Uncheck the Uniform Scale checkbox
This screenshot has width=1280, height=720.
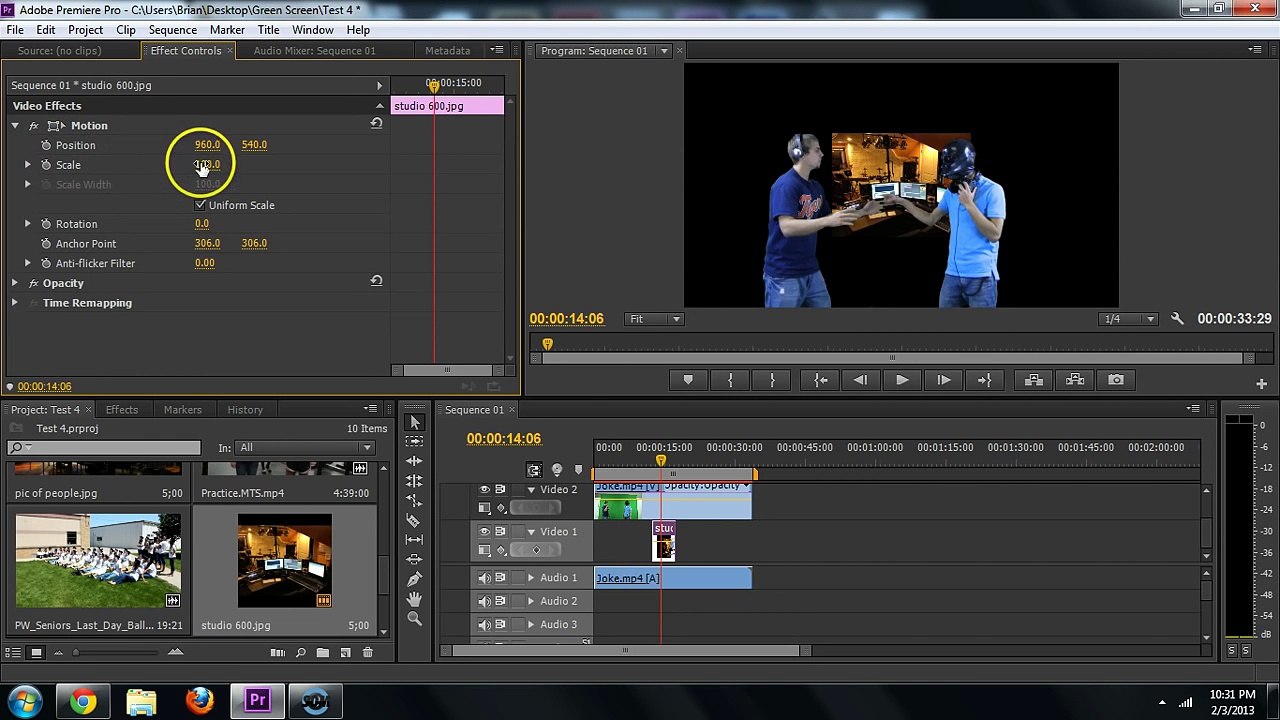point(201,205)
